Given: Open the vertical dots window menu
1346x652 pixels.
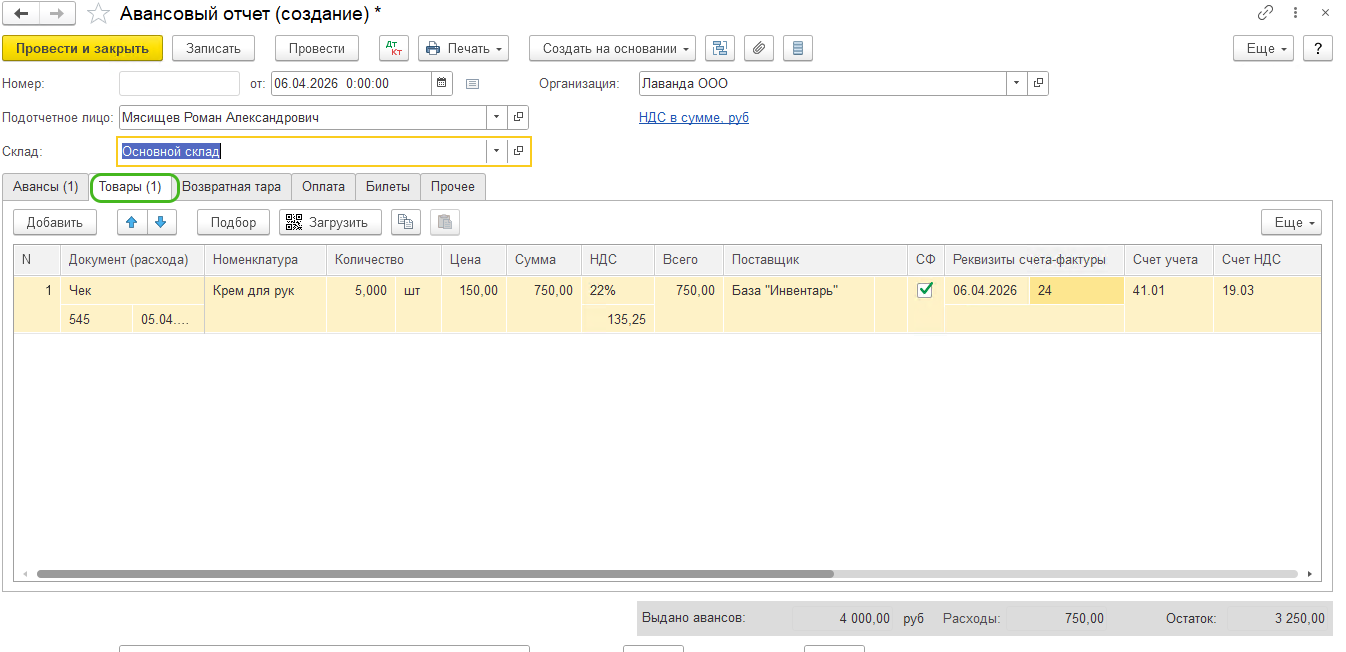Looking at the screenshot, I should pyautogui.click(x=1294, y=13).
